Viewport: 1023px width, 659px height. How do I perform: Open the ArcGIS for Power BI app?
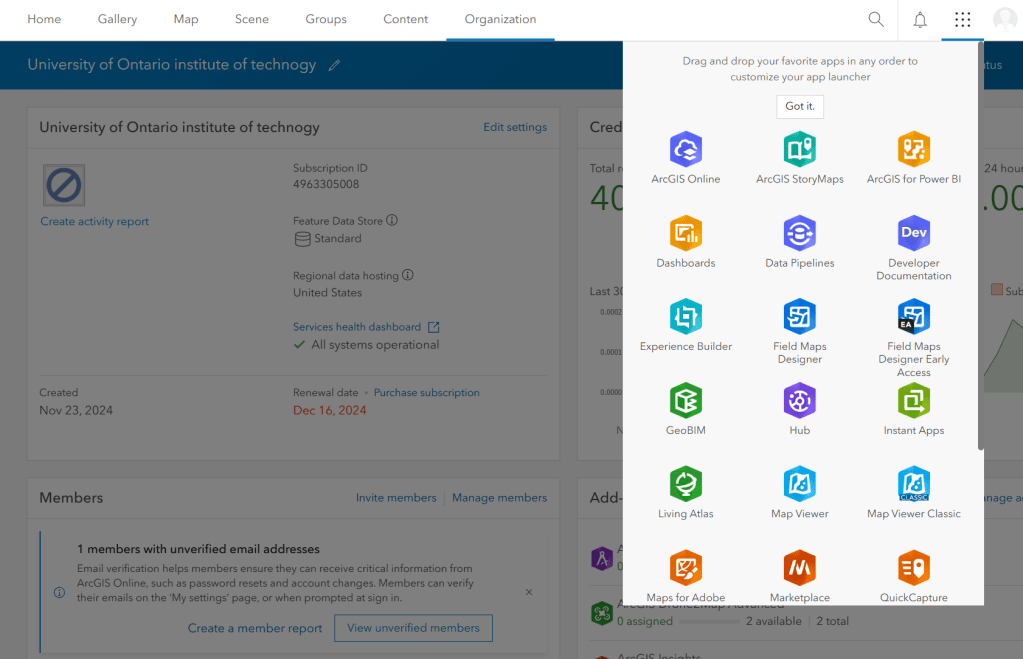click(913, 150)
